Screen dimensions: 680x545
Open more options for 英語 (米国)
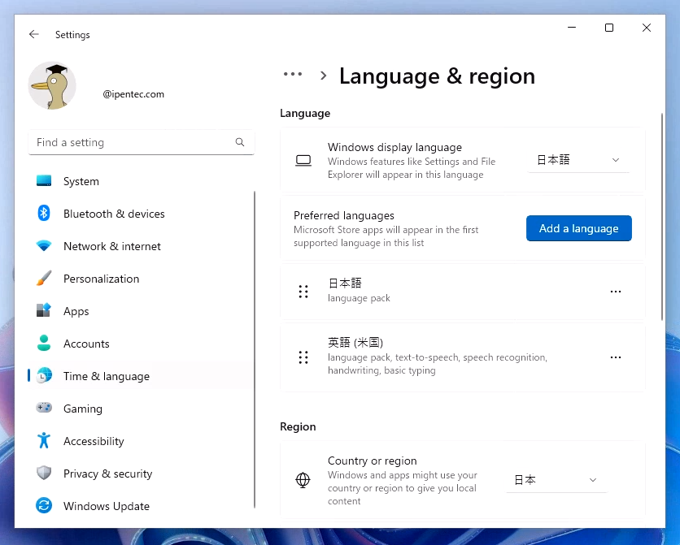(615, 357)
